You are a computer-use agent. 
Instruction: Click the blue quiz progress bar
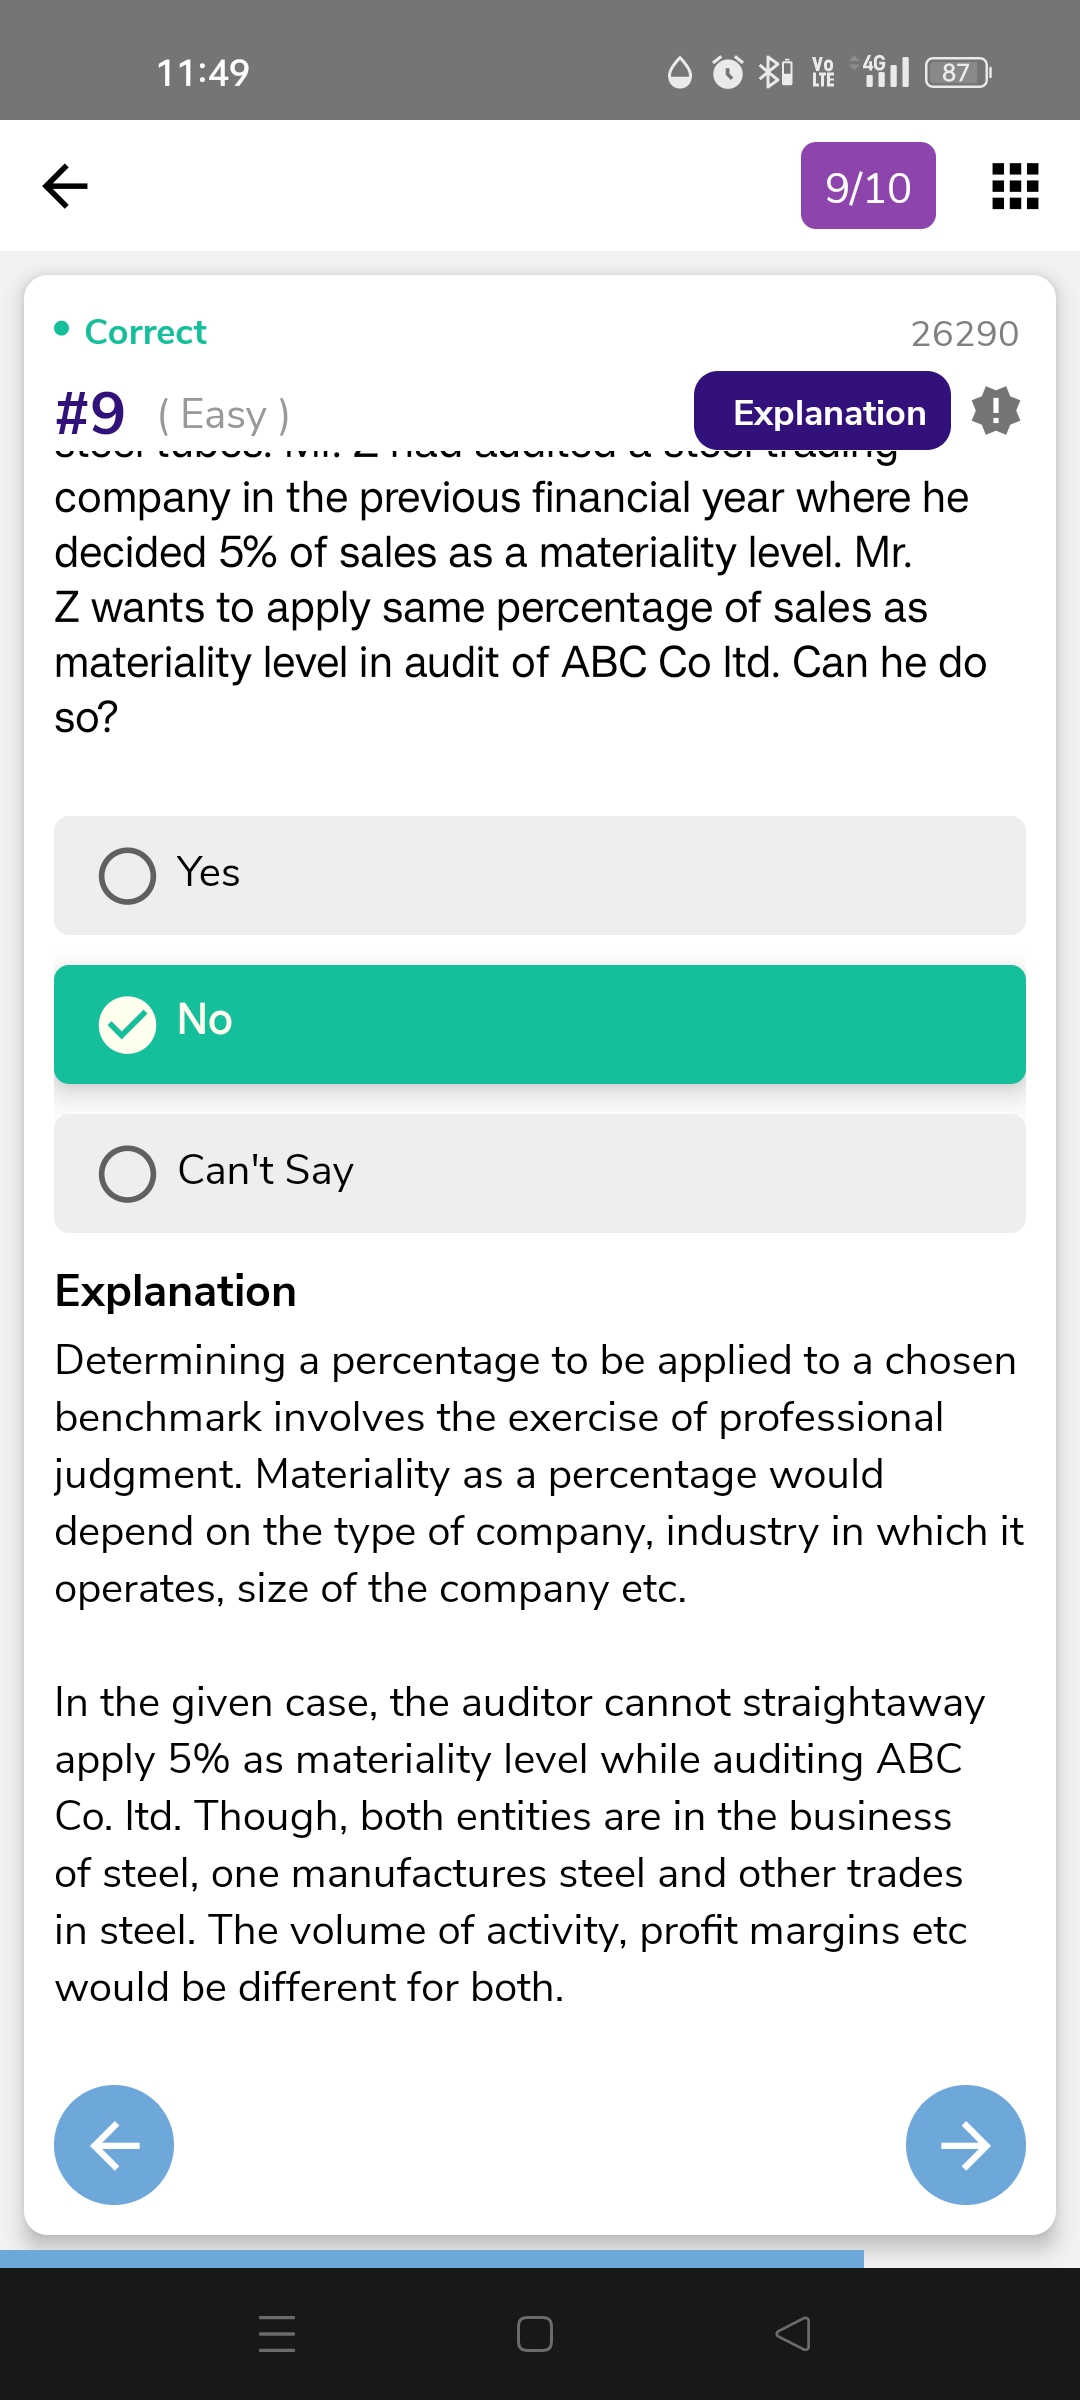432,2258
